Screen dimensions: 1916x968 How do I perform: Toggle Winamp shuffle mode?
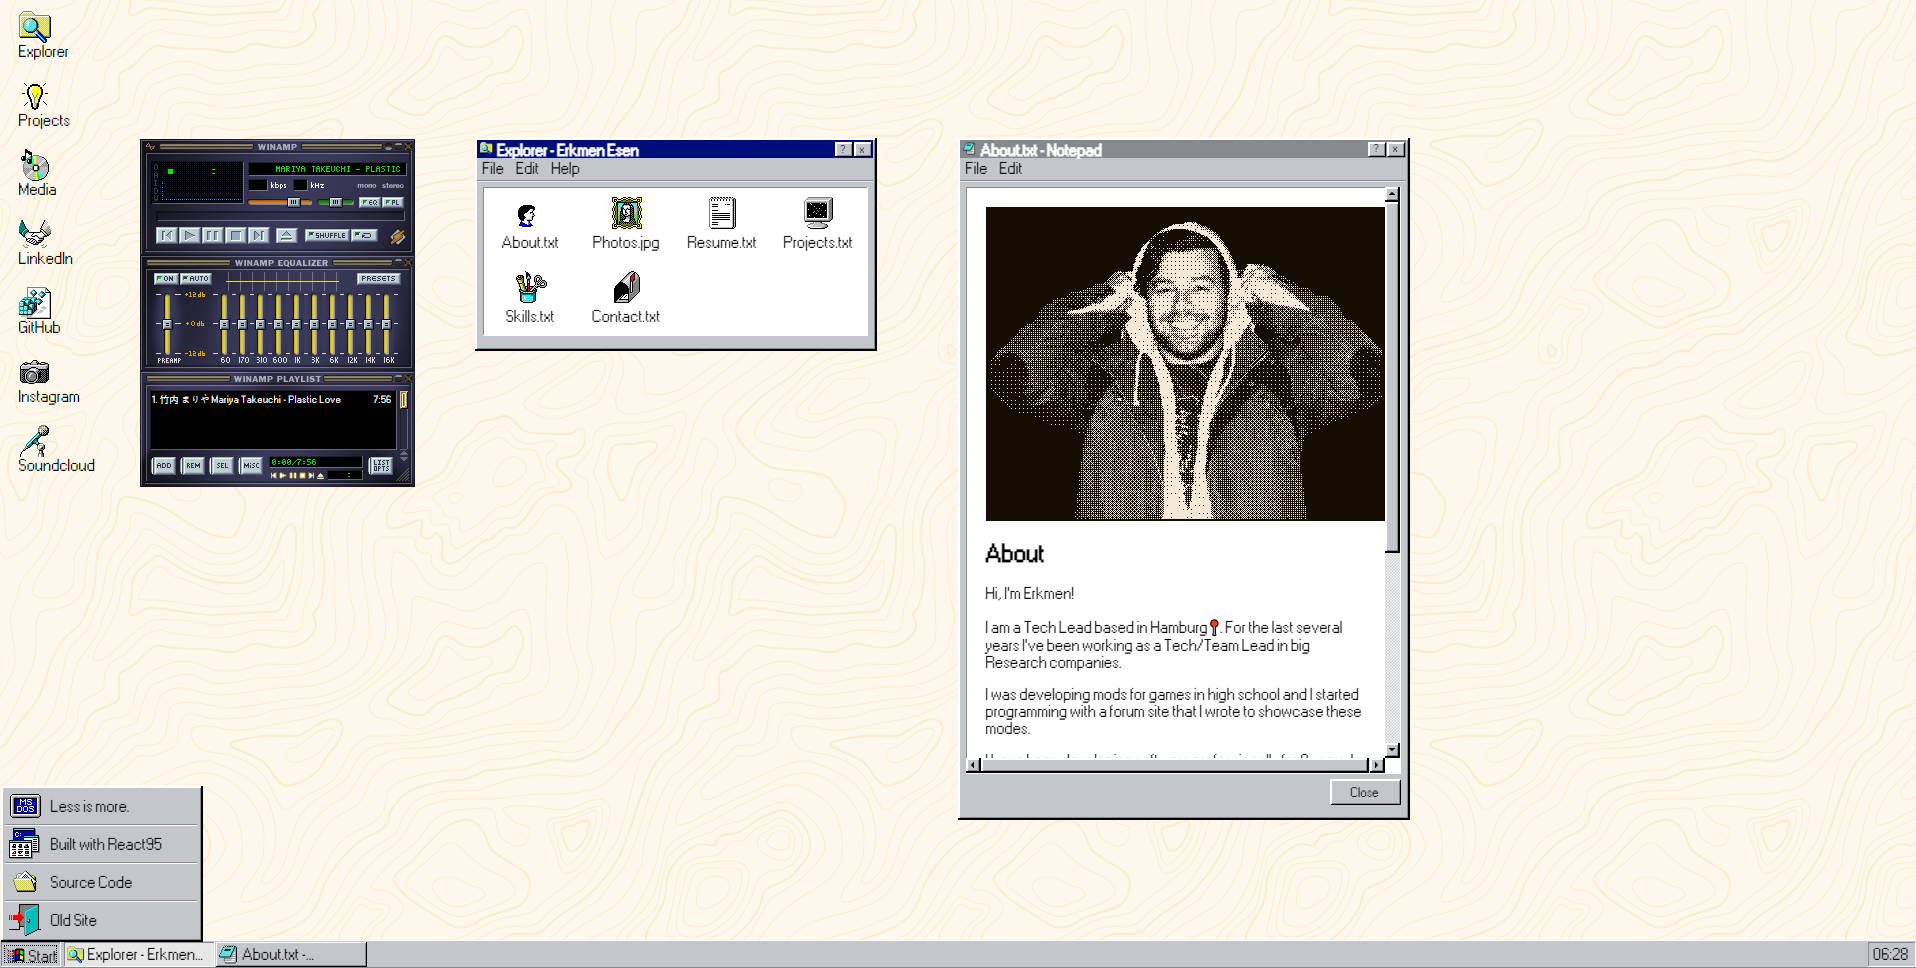327,235
